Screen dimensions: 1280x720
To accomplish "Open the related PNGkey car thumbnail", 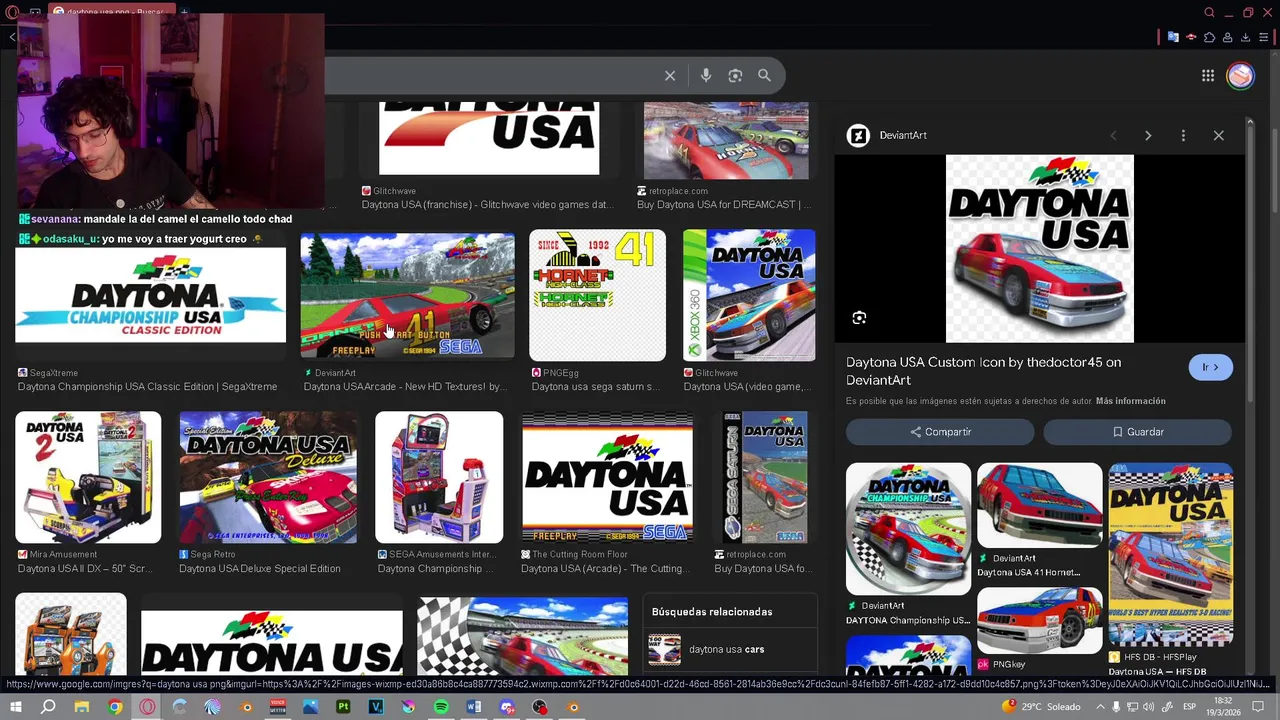I will [1040, 621].
